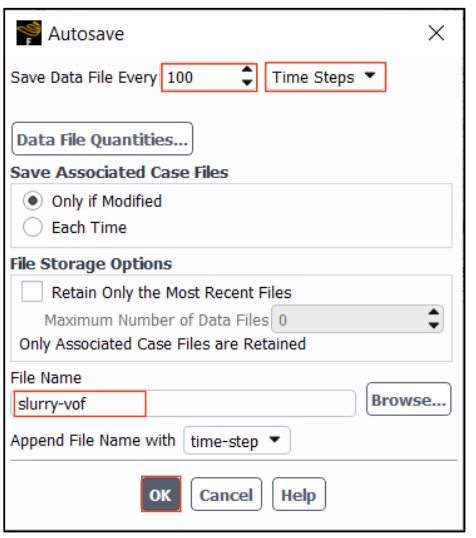The height and width of the screenshot is (538, 476).
Task: Increase the Save Data File Every value
Action: click(x=247, y=70)
